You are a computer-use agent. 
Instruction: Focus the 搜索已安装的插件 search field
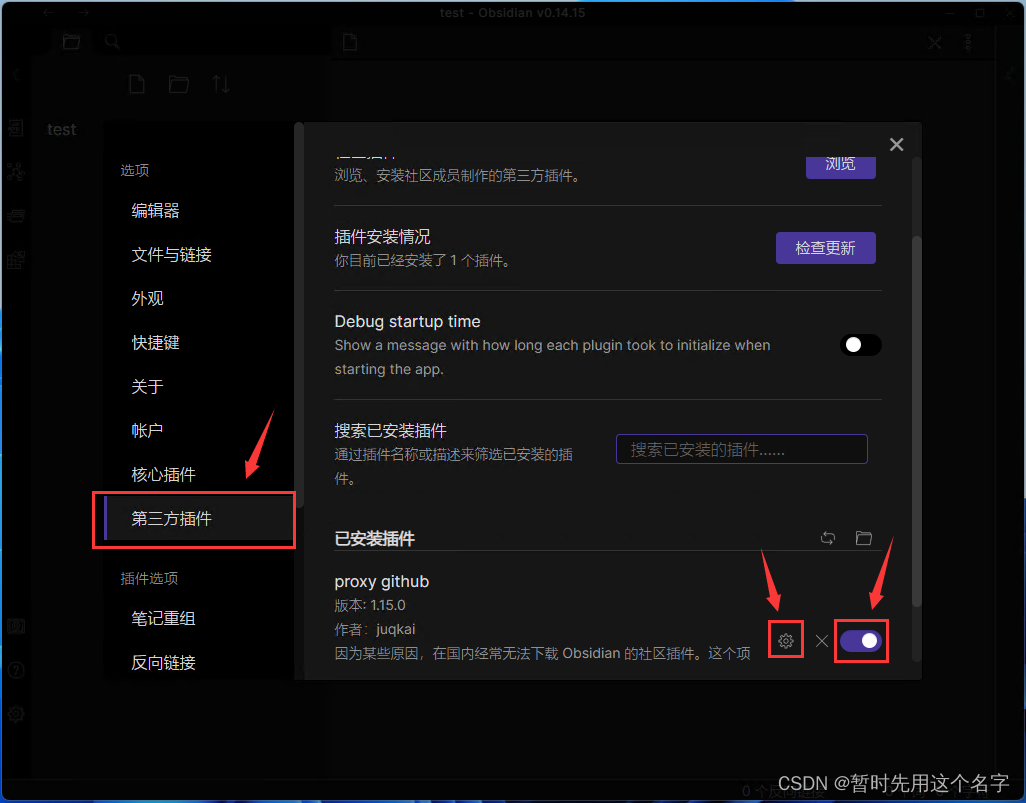741,449
